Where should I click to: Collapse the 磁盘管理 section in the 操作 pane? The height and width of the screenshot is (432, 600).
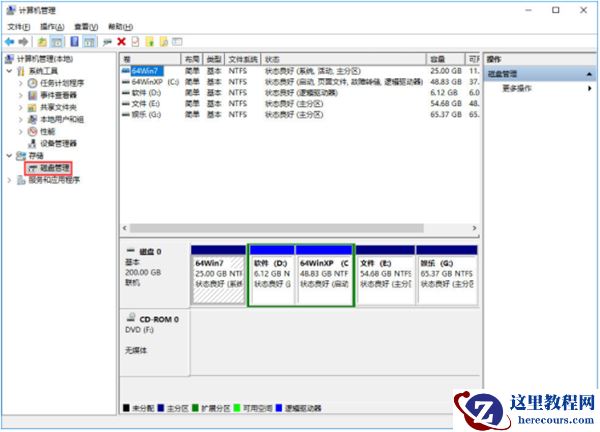click(589, 74)
